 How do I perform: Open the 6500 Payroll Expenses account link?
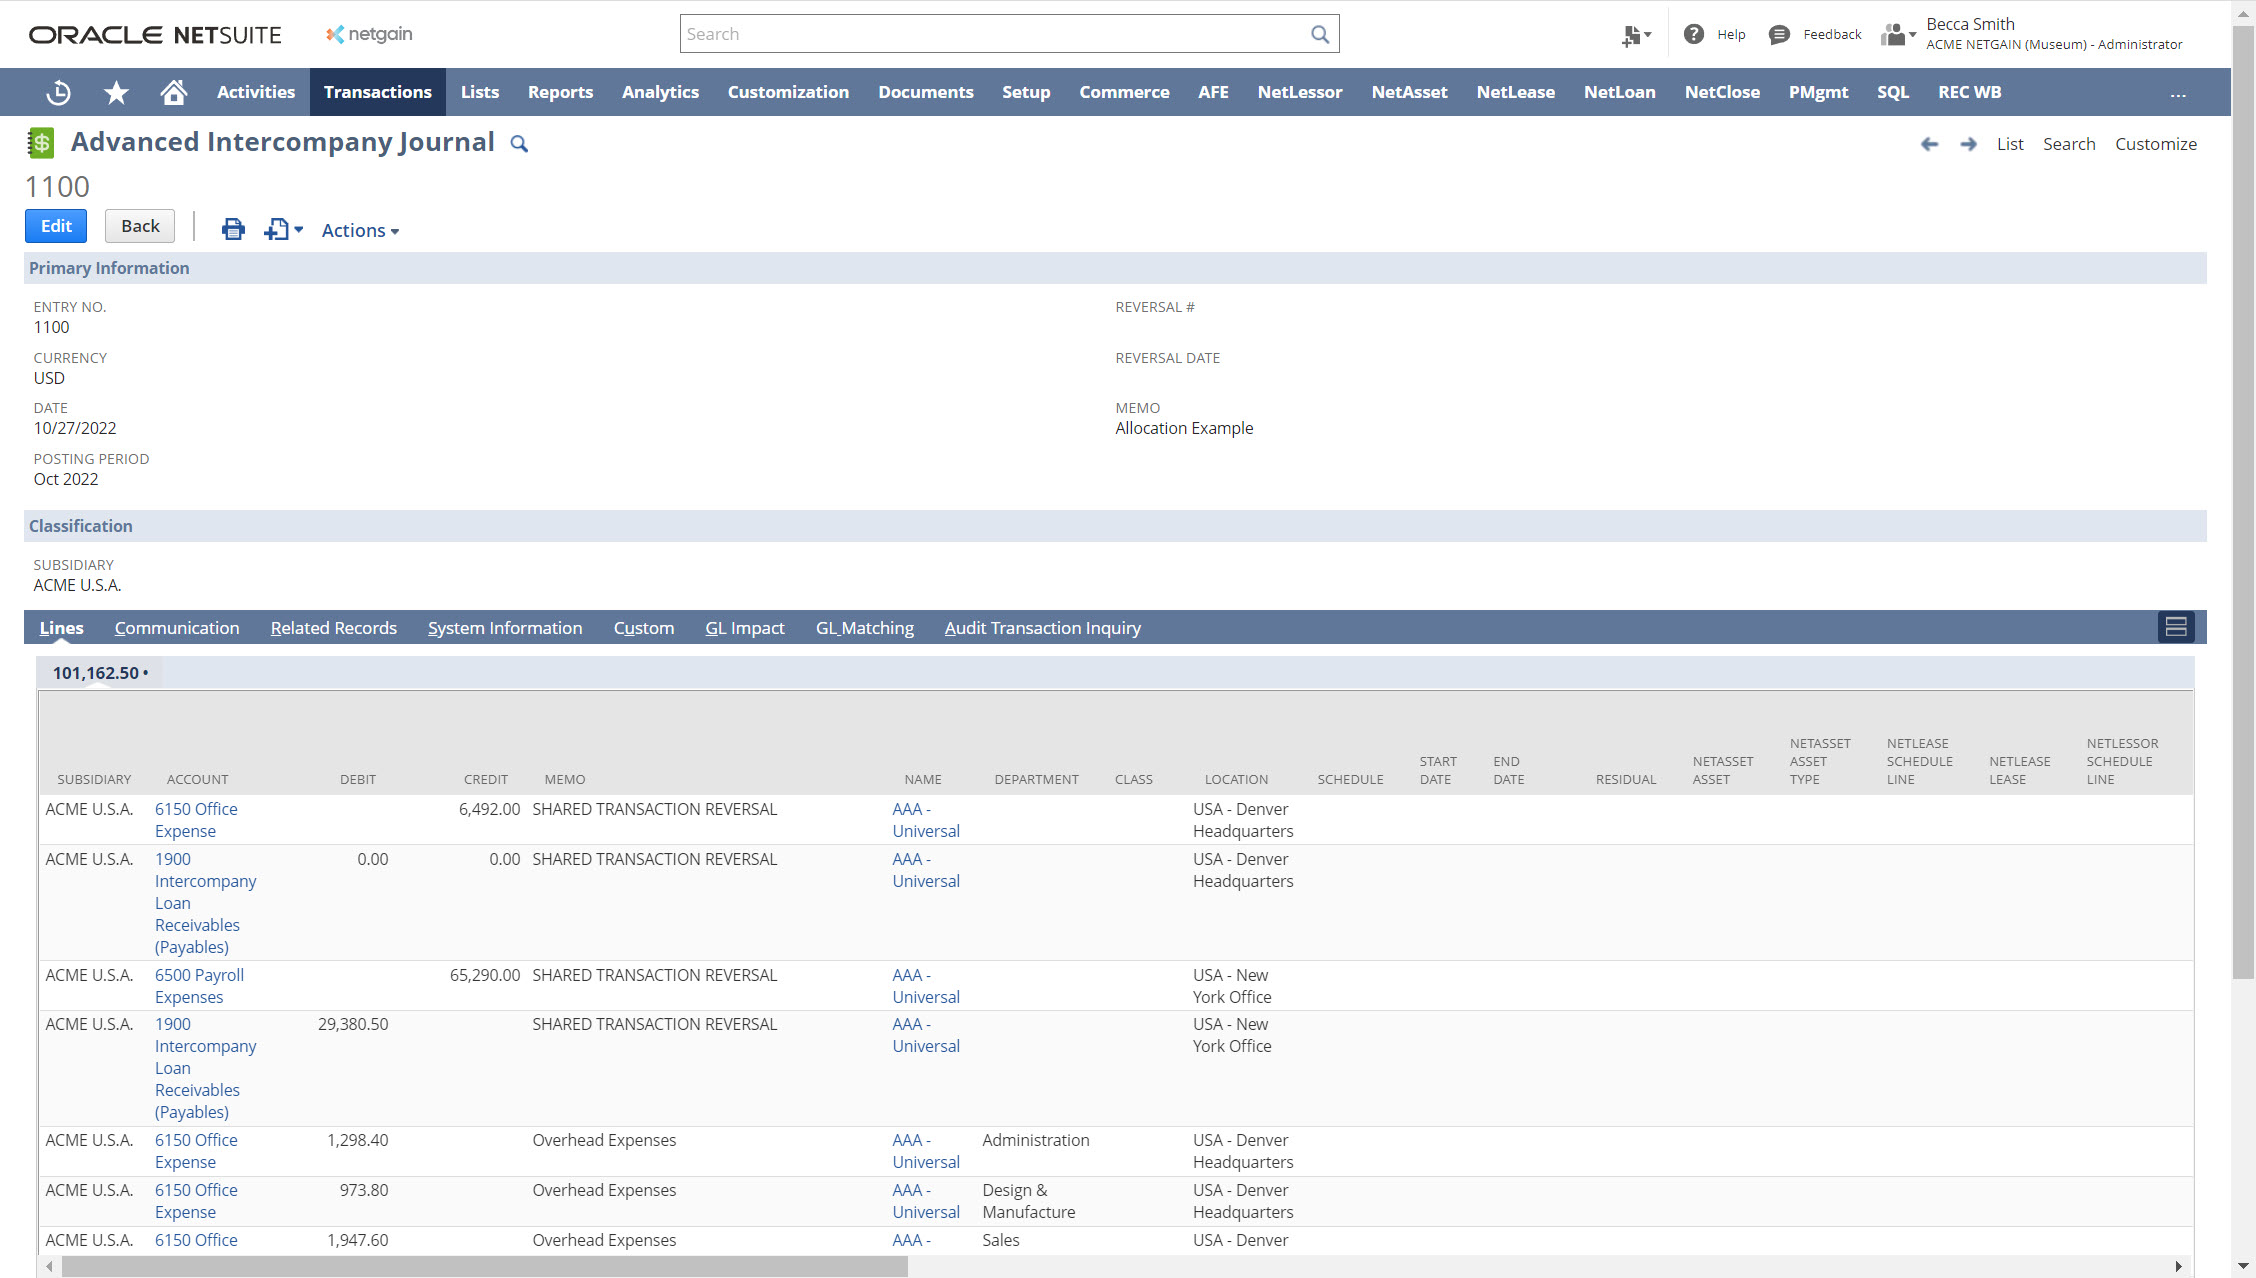point(199,986)
